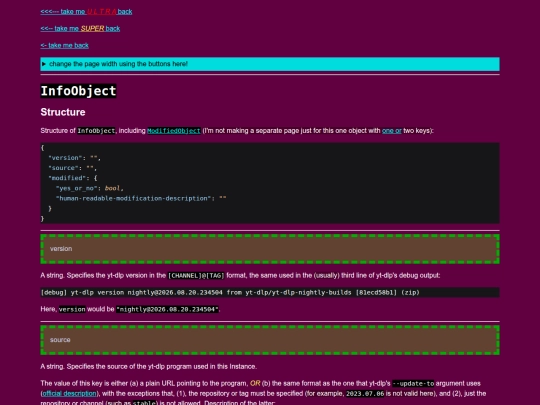Follow the '<- take me back' link
The width and height of the screenshot is (540, 405).
pyautogui.click(x=64, y=45)
